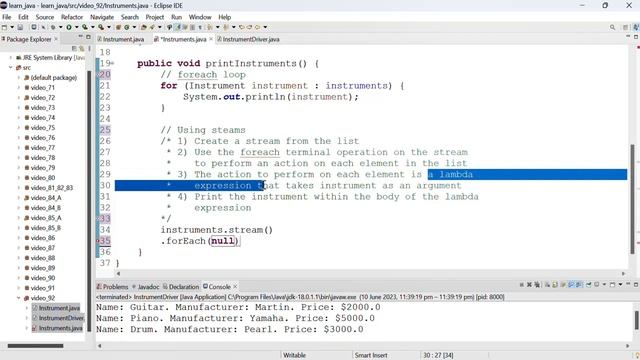Click the Display Selected Console icon

click(x=596, y=284)
